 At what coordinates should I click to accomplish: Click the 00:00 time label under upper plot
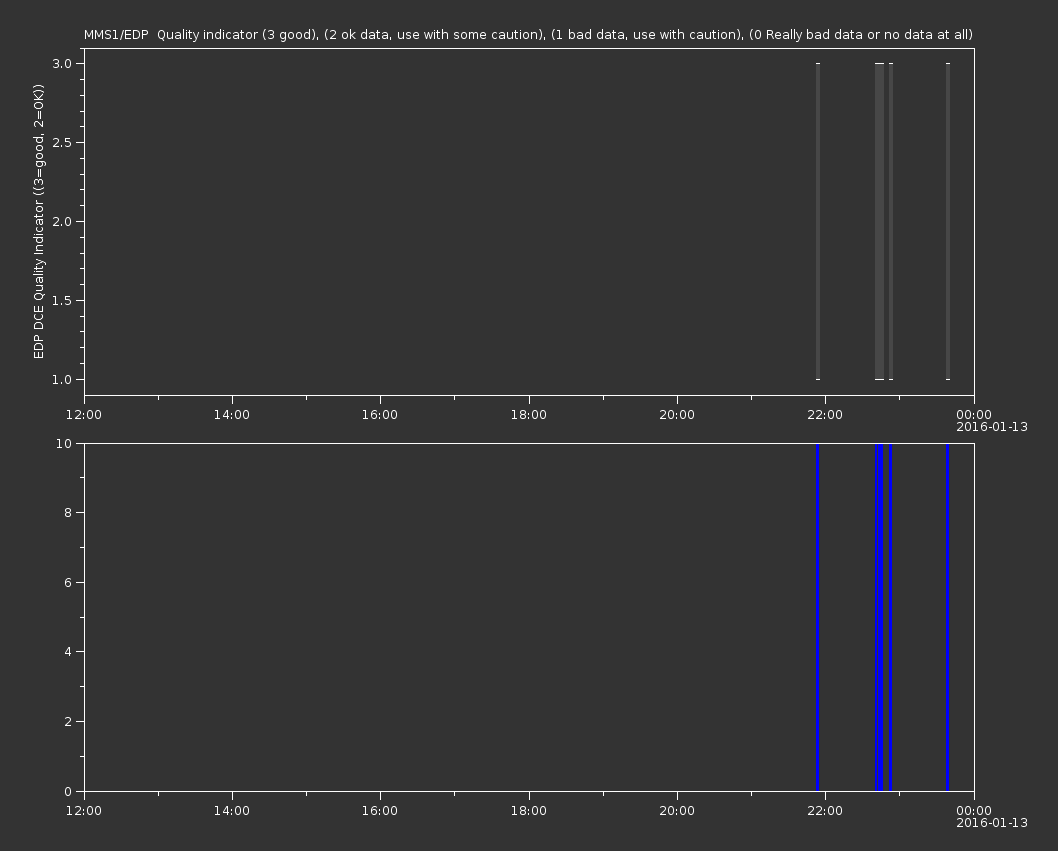(974, 414)
